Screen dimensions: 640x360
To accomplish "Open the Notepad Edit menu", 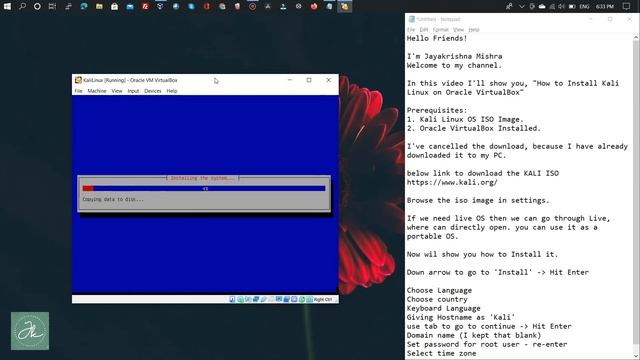I will pyautogui.click(x=424, y=30).
